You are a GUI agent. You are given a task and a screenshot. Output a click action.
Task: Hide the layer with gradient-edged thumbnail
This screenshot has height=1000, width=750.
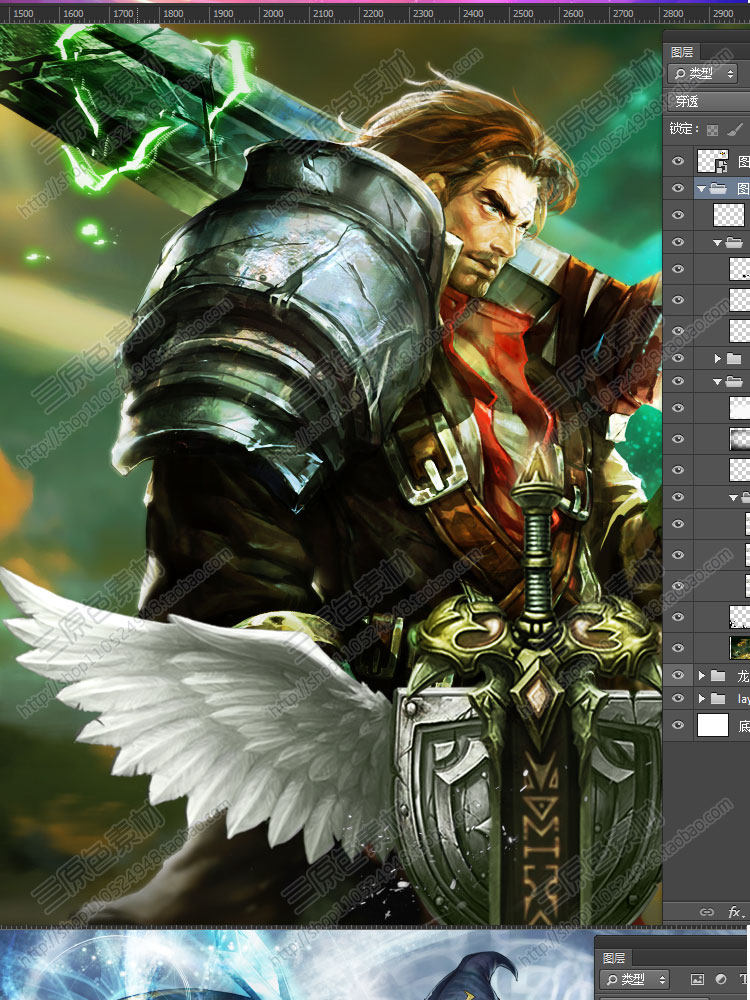[x=678, y=439]
